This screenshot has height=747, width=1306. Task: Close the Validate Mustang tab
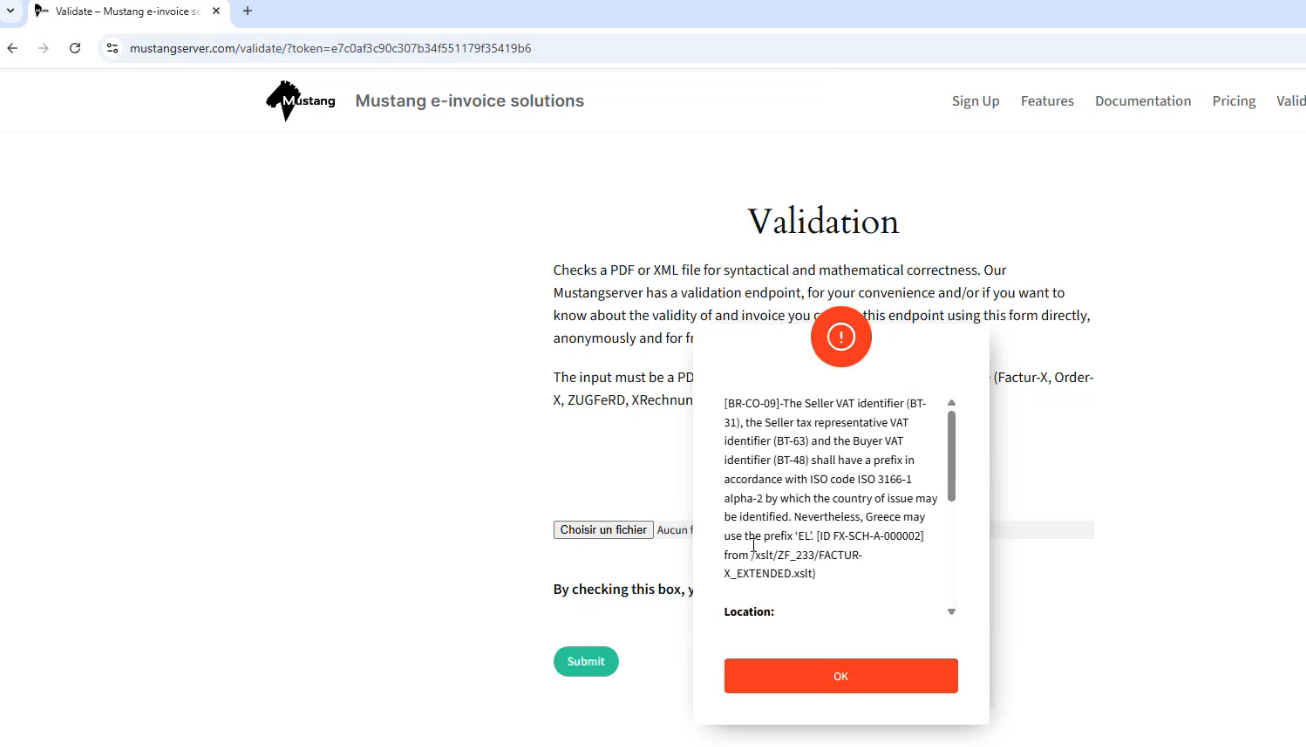click(216, 11)
